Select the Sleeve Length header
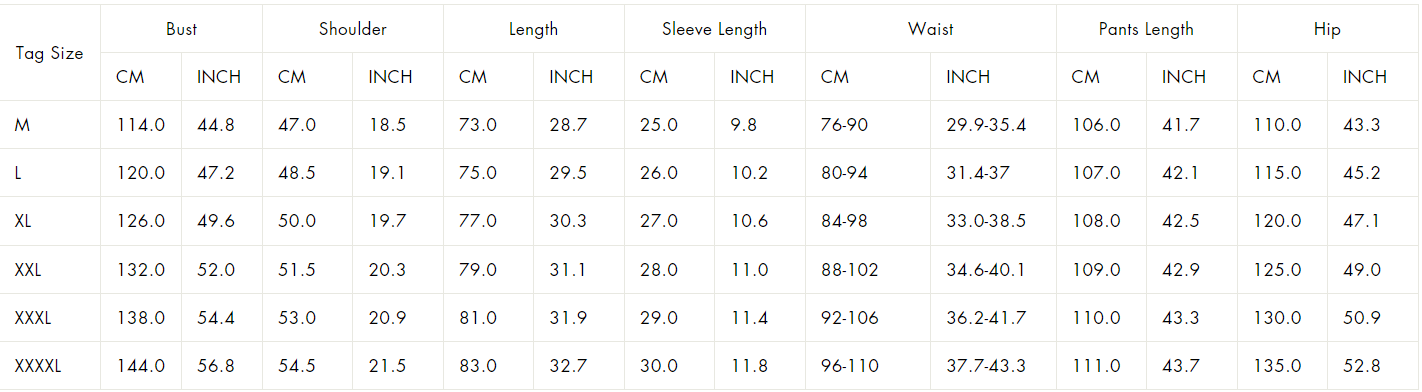This screenshot has height=392, width=1422. click(x=714, y=29)
